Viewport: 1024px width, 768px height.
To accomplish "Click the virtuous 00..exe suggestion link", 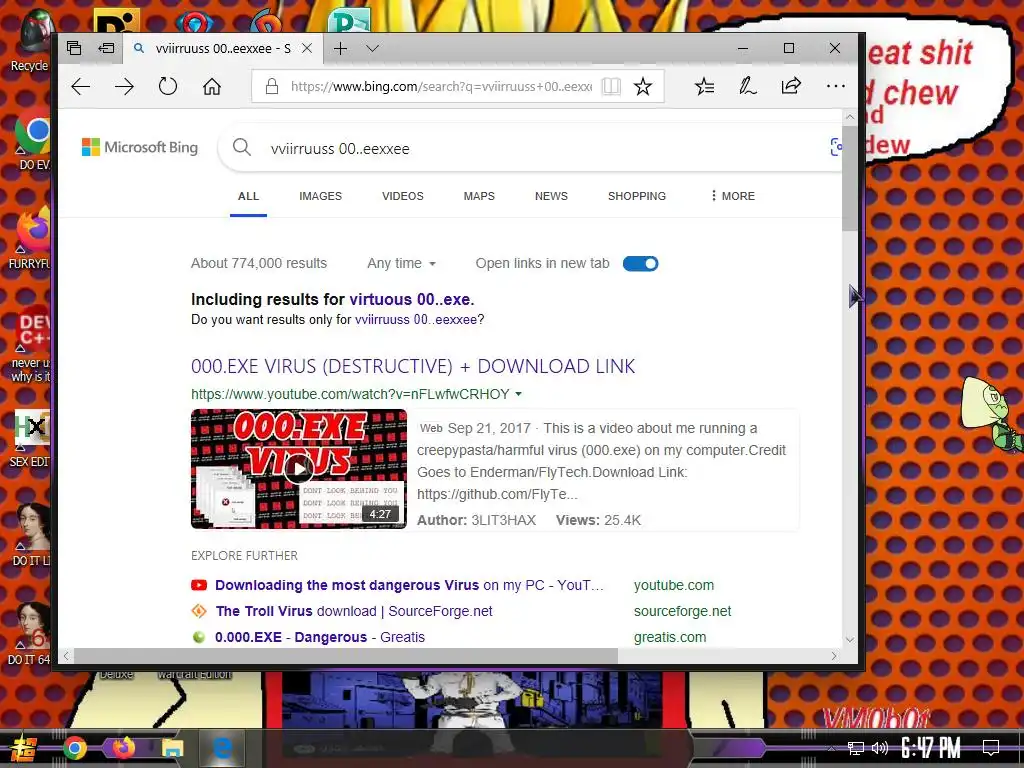I will point(411,299).
